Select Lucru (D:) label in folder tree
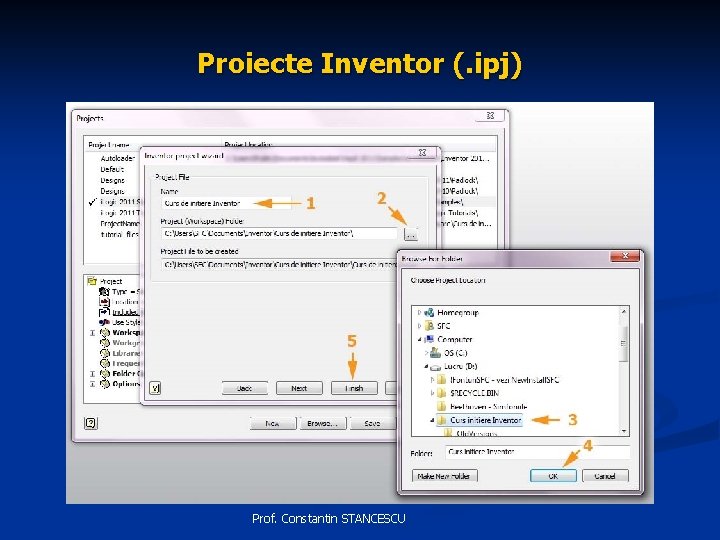 click(x=461, y=366)
